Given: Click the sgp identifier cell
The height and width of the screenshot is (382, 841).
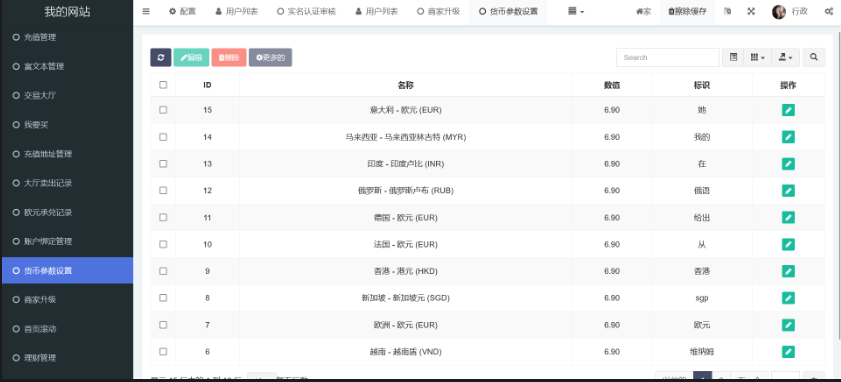Looking at the screenshot, I should [x=702, y=298].
